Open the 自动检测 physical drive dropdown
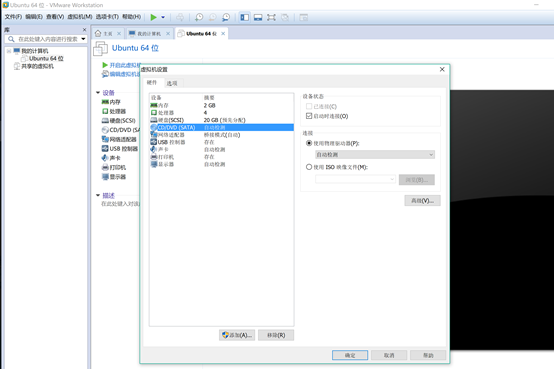Screen dimensions: 554x369 click(x=375, y=154)
